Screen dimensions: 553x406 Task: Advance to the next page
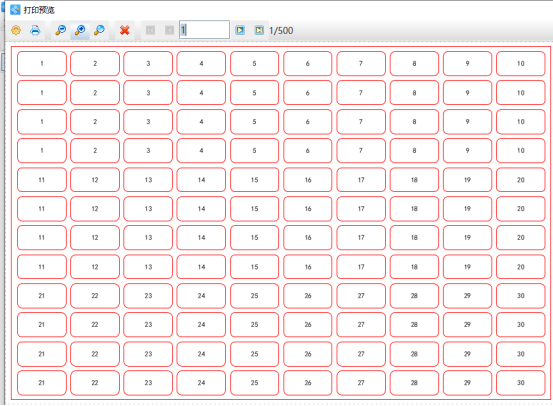tap(240, 30)
